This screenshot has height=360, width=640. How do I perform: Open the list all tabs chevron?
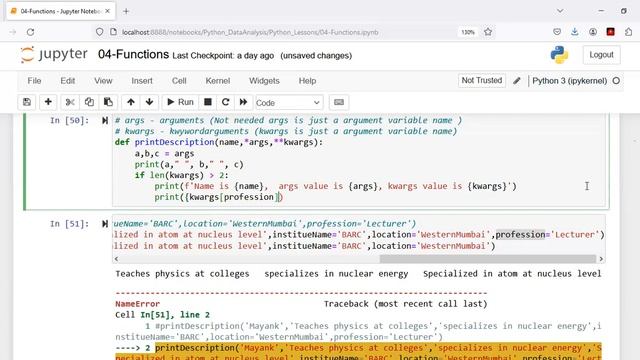pos(560,11)
